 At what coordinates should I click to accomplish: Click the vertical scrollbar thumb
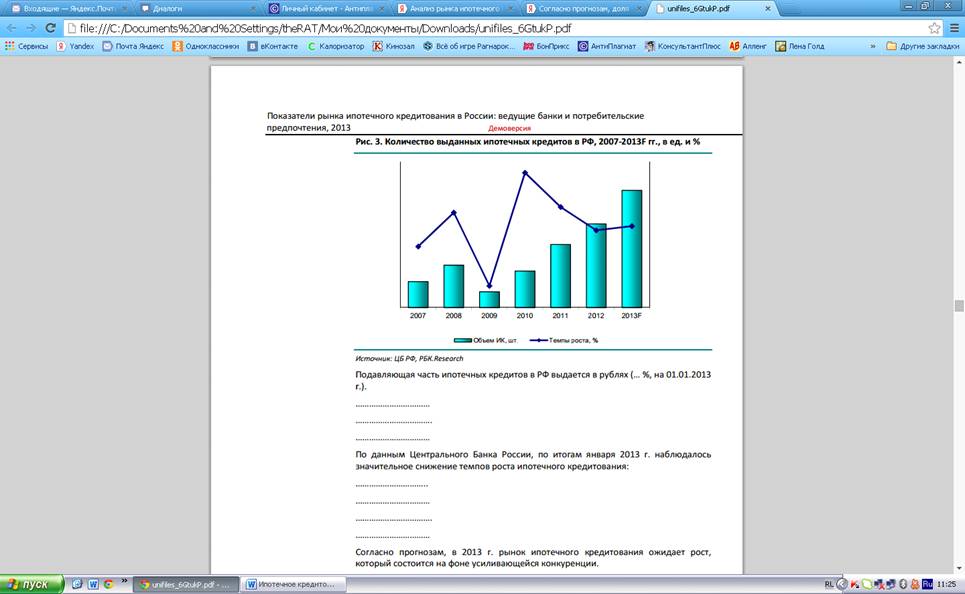(x=959, y=306)
